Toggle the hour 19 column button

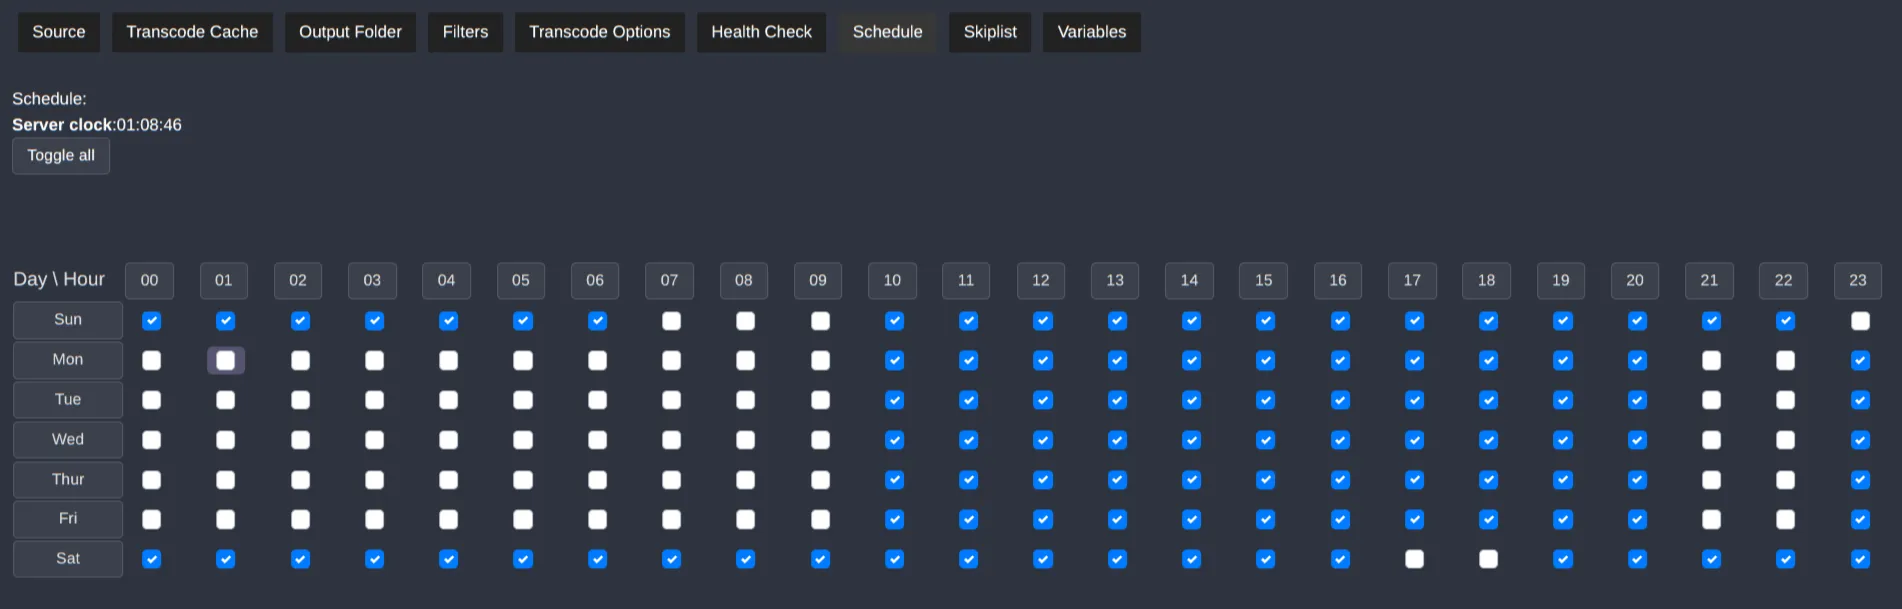point(1561,281)
